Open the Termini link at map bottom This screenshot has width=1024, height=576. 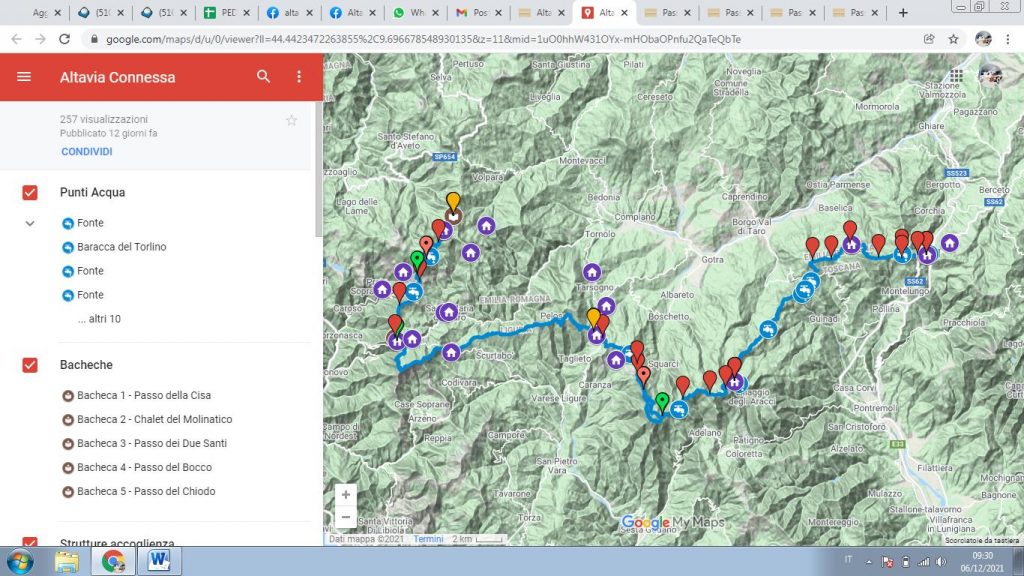point(428,539)
